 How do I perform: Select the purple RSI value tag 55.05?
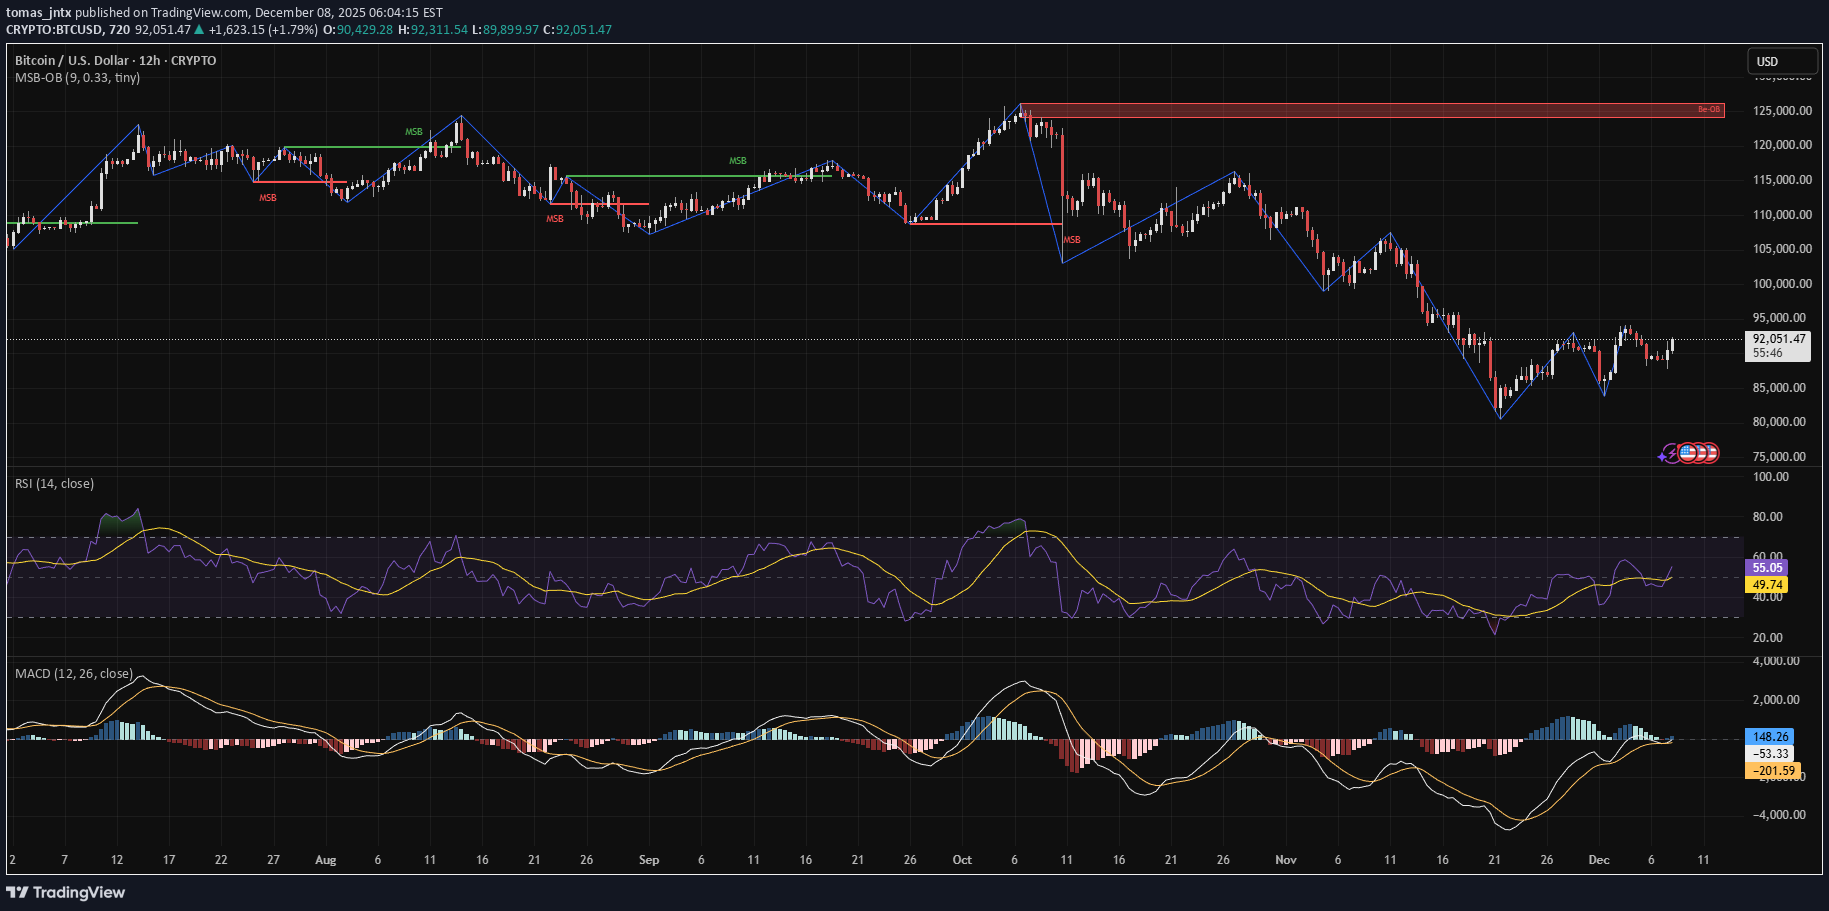point(1767,568)
